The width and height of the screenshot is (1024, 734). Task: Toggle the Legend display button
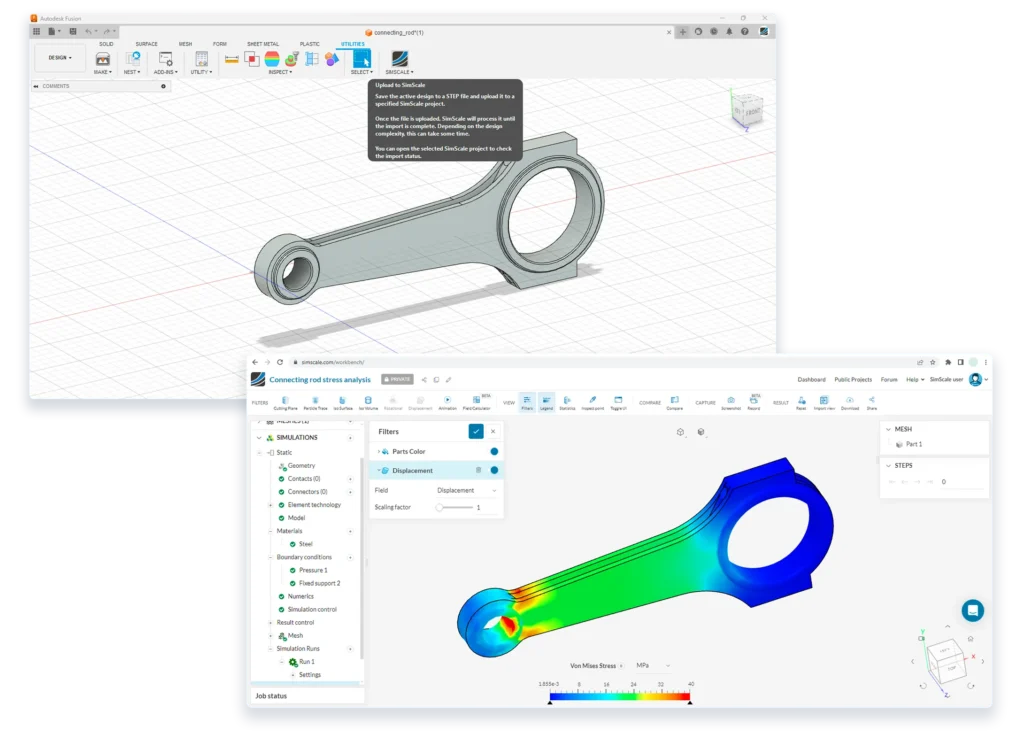(546, 400)
